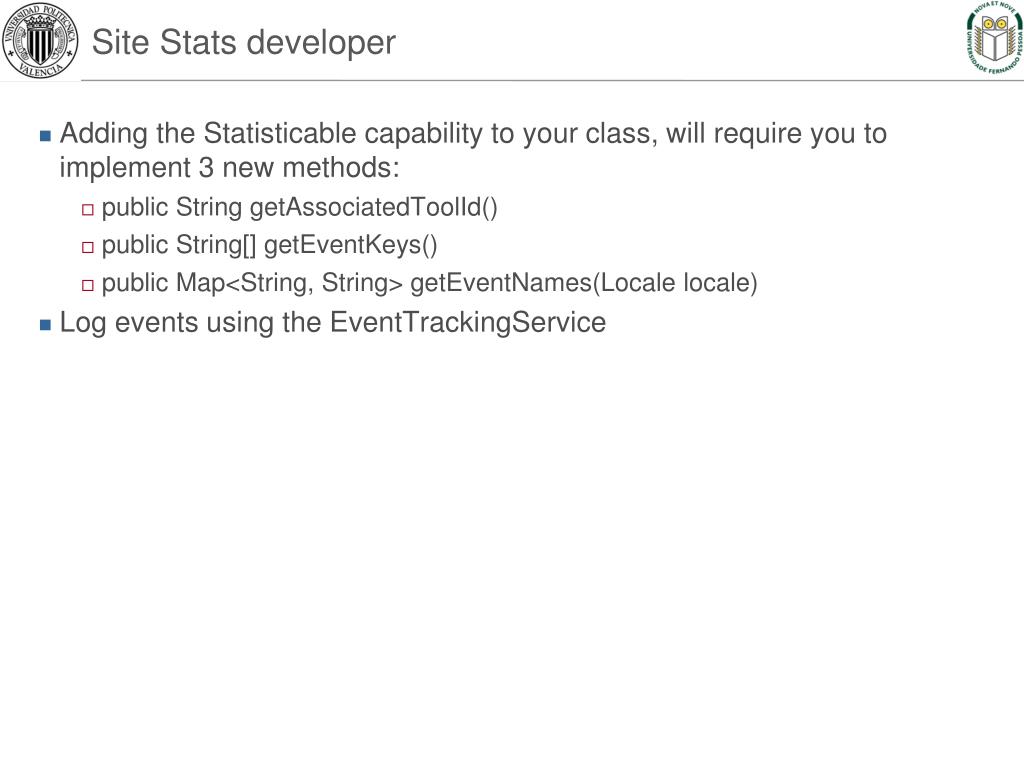
Task: Click the red square bullet beside getEventNames
Action: [x=88, y=285]
